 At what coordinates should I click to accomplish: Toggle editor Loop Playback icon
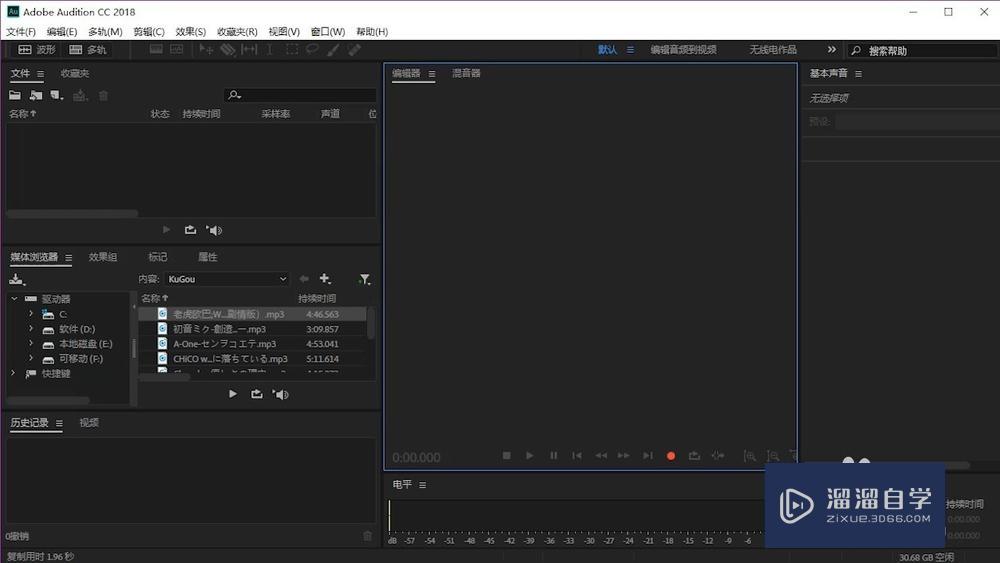(x=694, y=455)
